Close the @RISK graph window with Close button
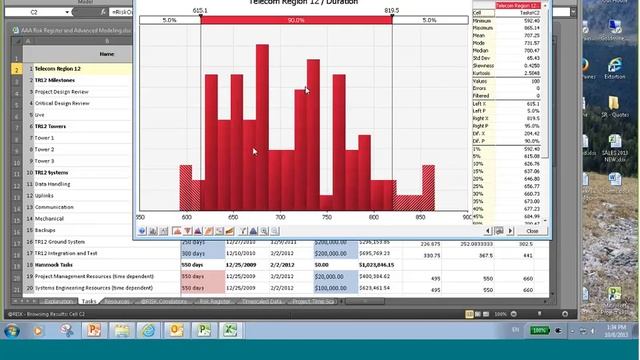 pyautogui.click(x=532, y=231)
